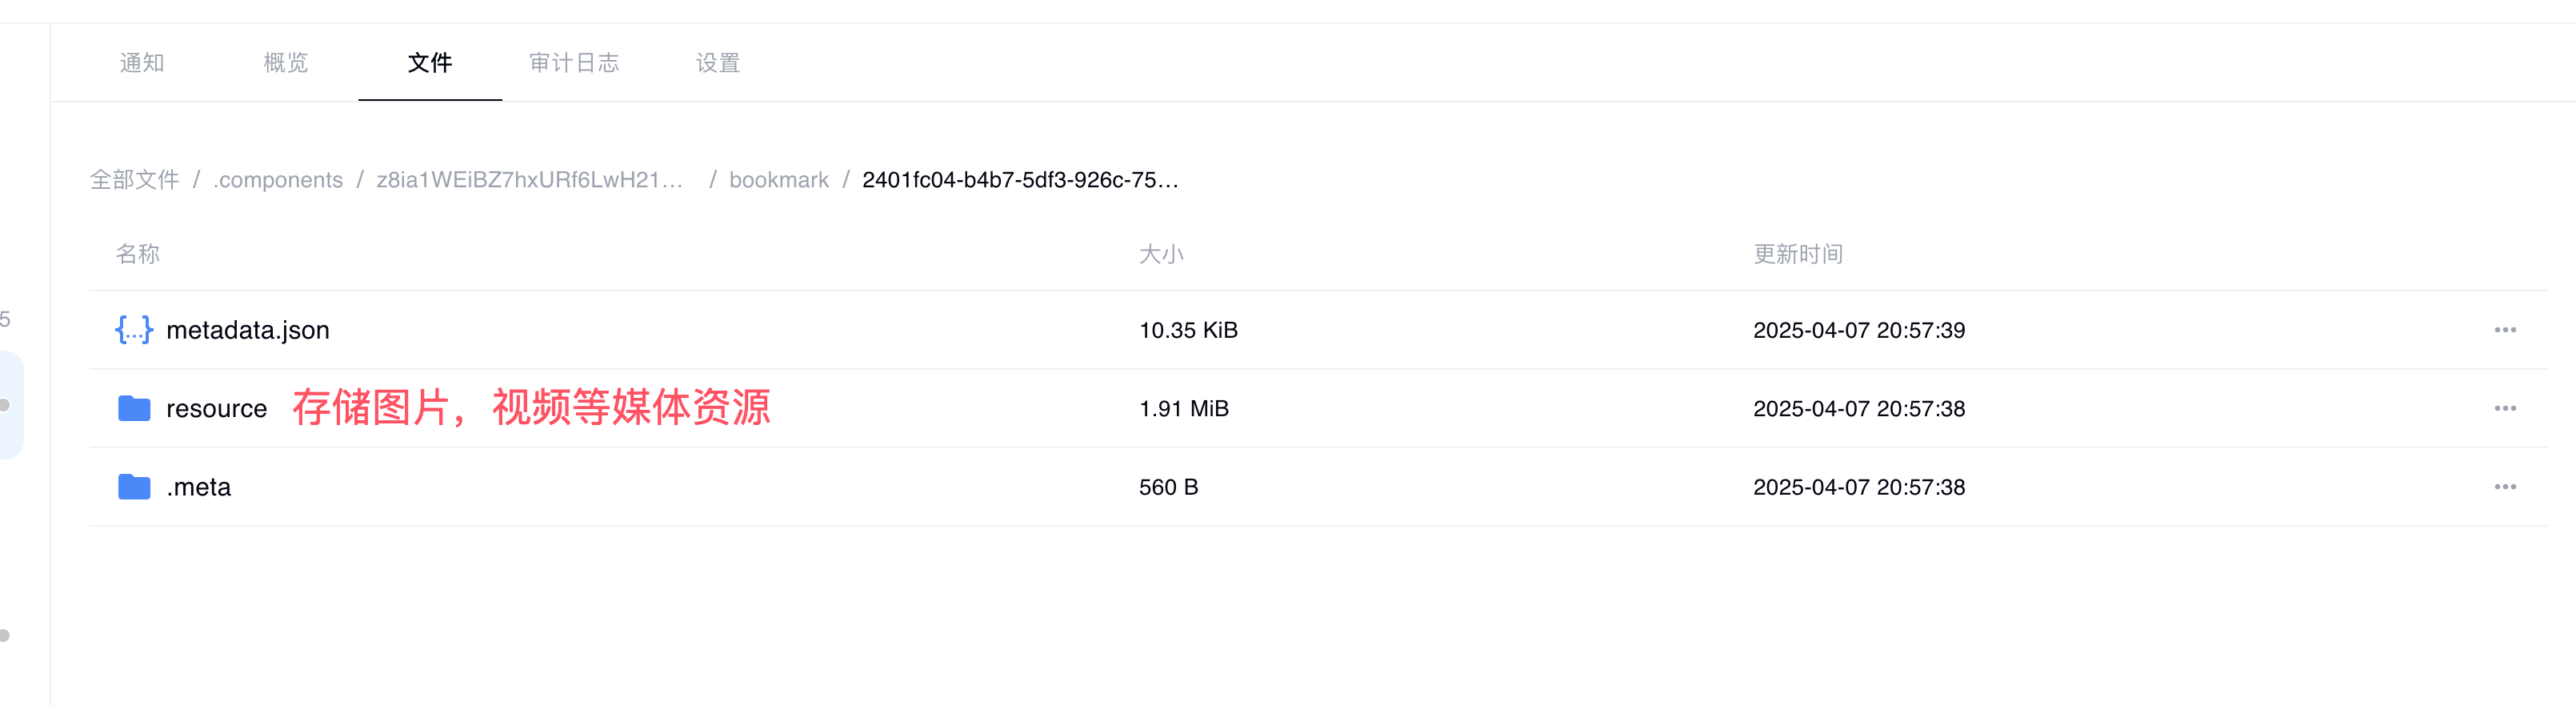Screen dimensions: 2576x706
Task: Open more options for metadata.json
Action: 2504,330
